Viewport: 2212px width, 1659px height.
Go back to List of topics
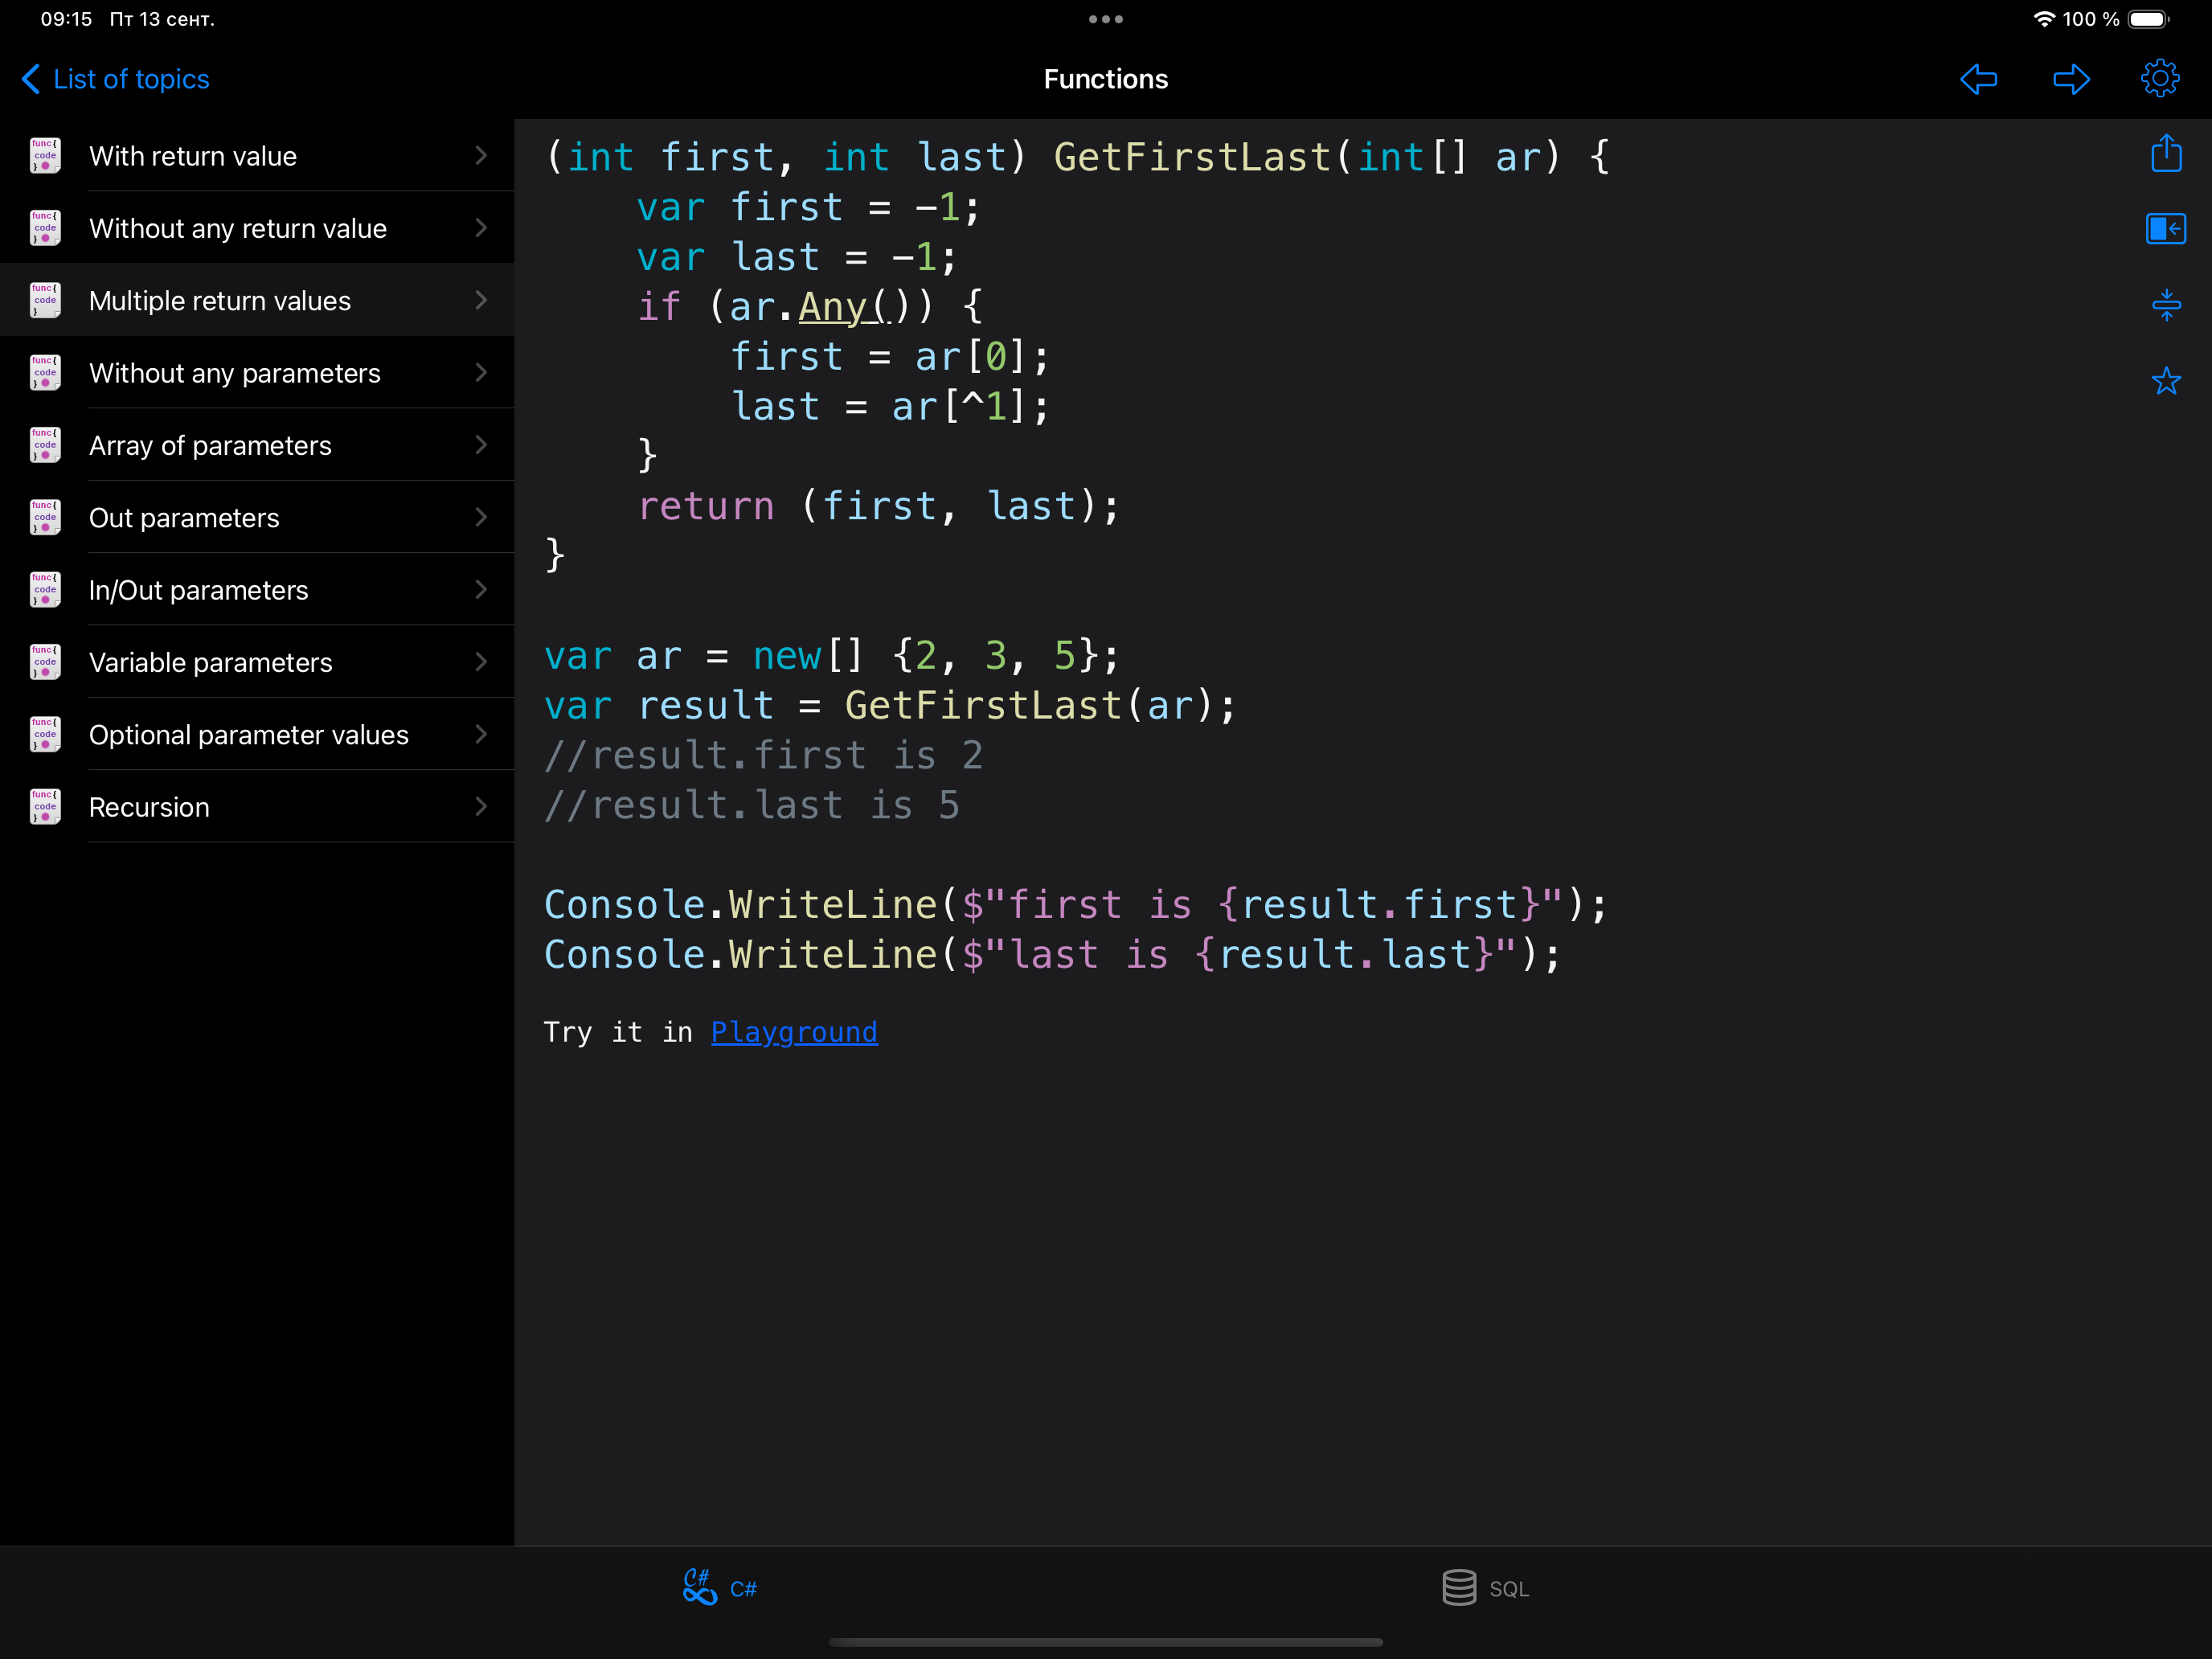115,79
